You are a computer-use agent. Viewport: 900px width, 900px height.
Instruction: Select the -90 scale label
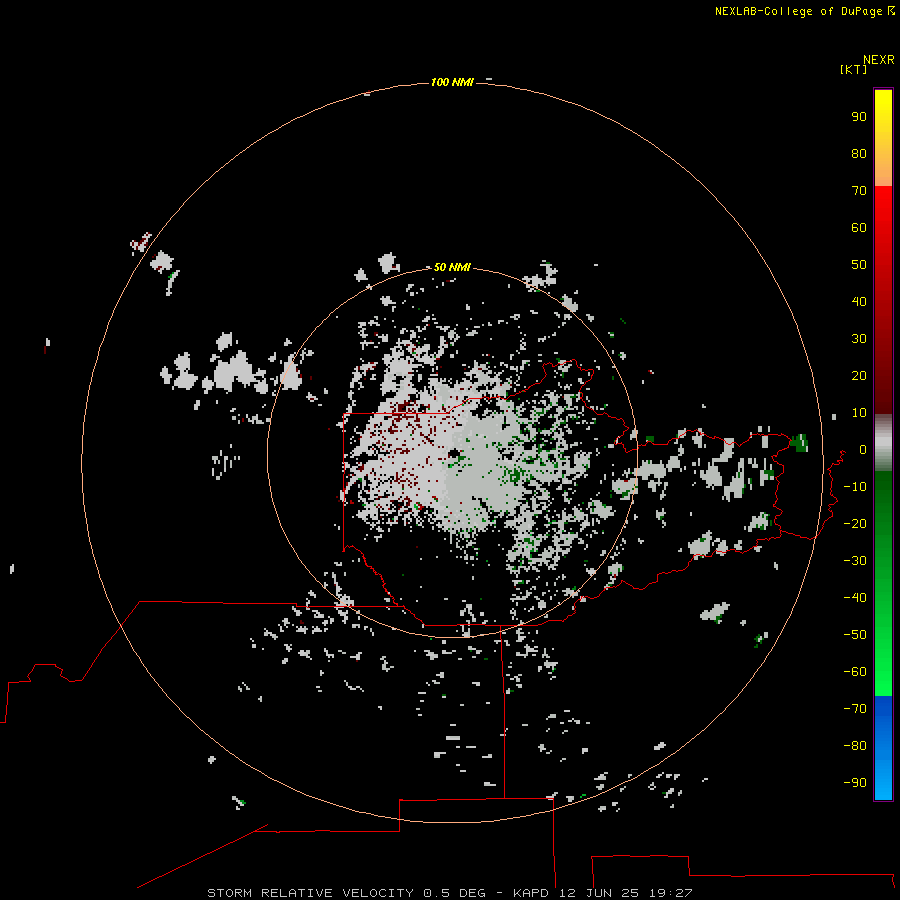[x=855, y=783]
